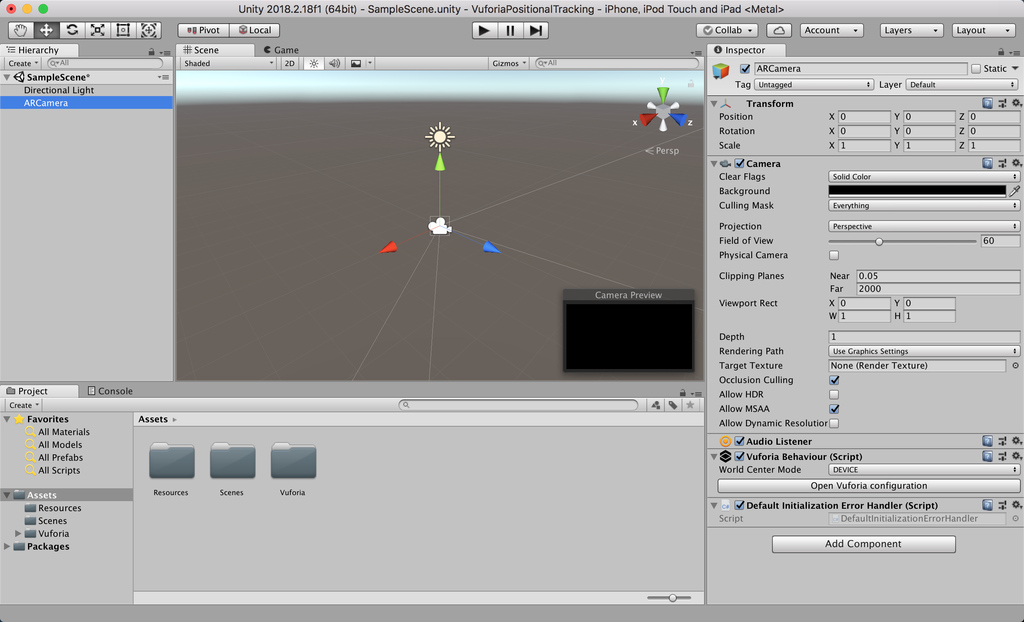The width and height of the screenshot is (1024, 622).
Task: Pick Background color with eyedropper
Action: [x=1014, y=191]
